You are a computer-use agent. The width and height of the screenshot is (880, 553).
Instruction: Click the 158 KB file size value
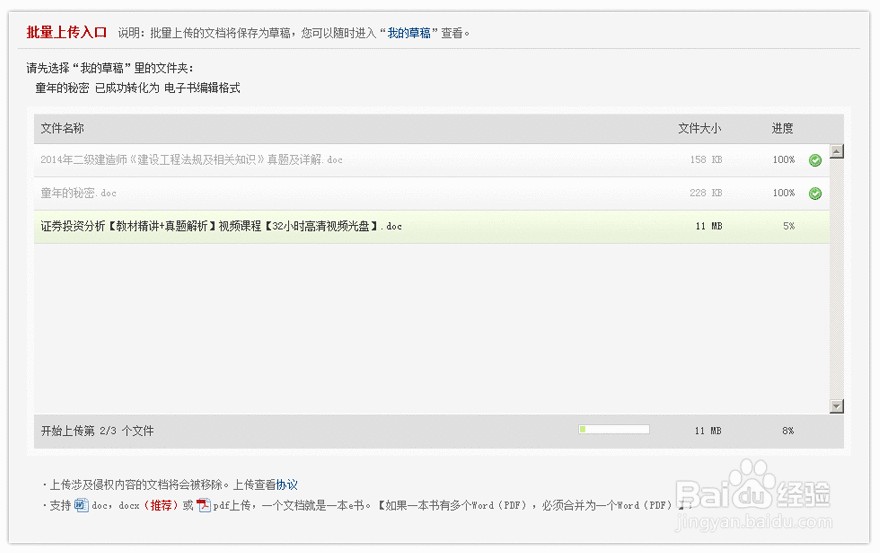click(x=706, y=160)
